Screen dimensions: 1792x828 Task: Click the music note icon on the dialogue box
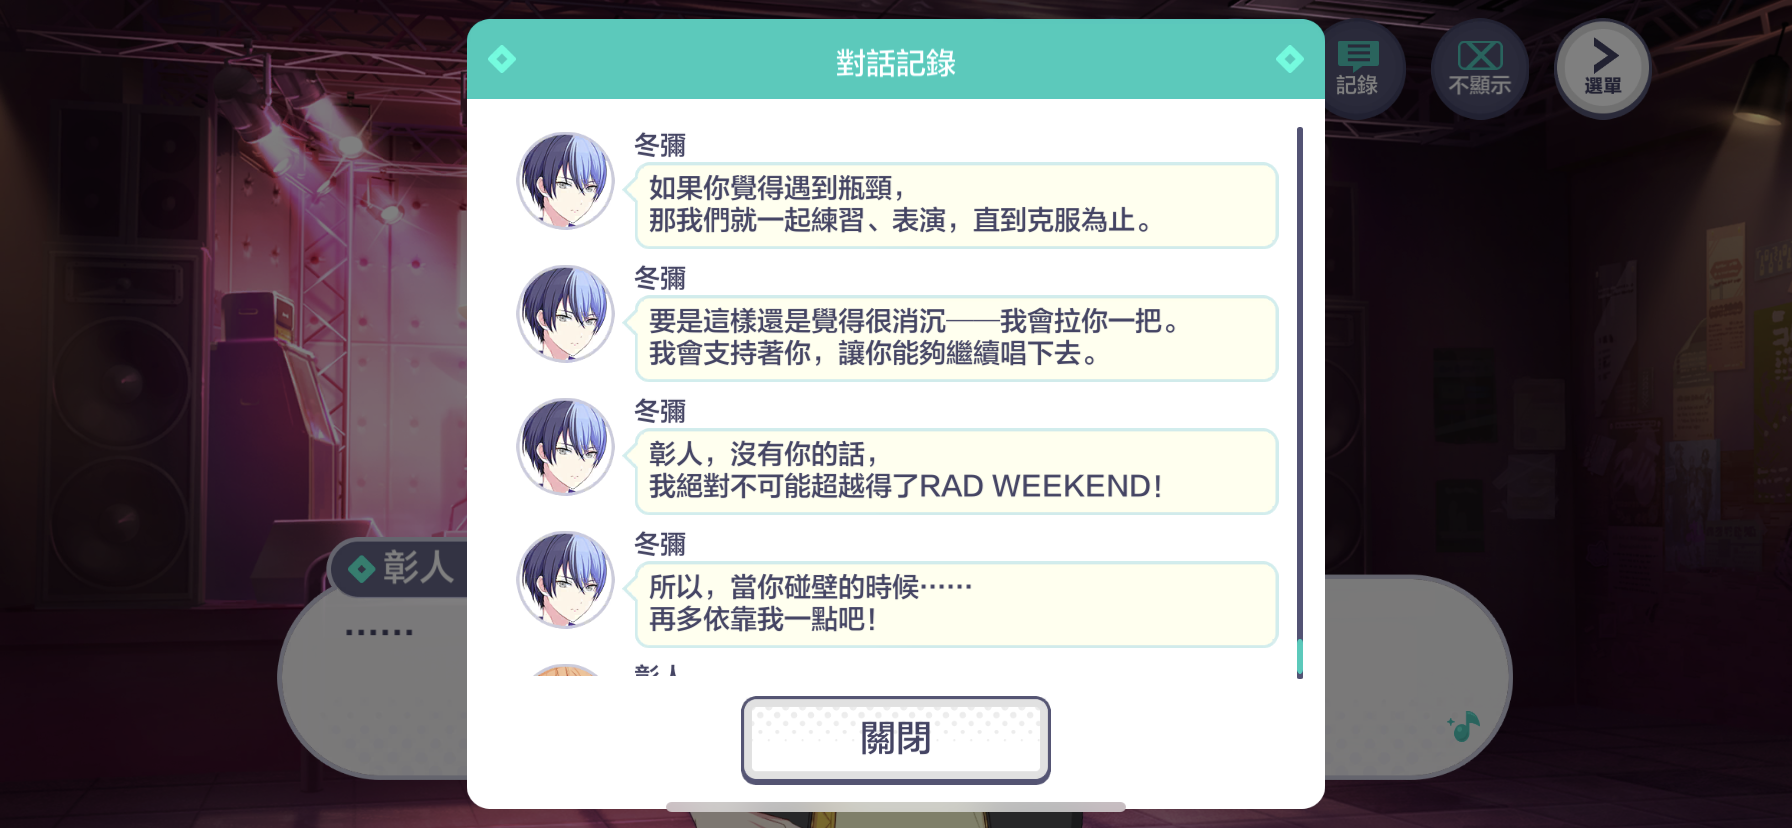1463,727
